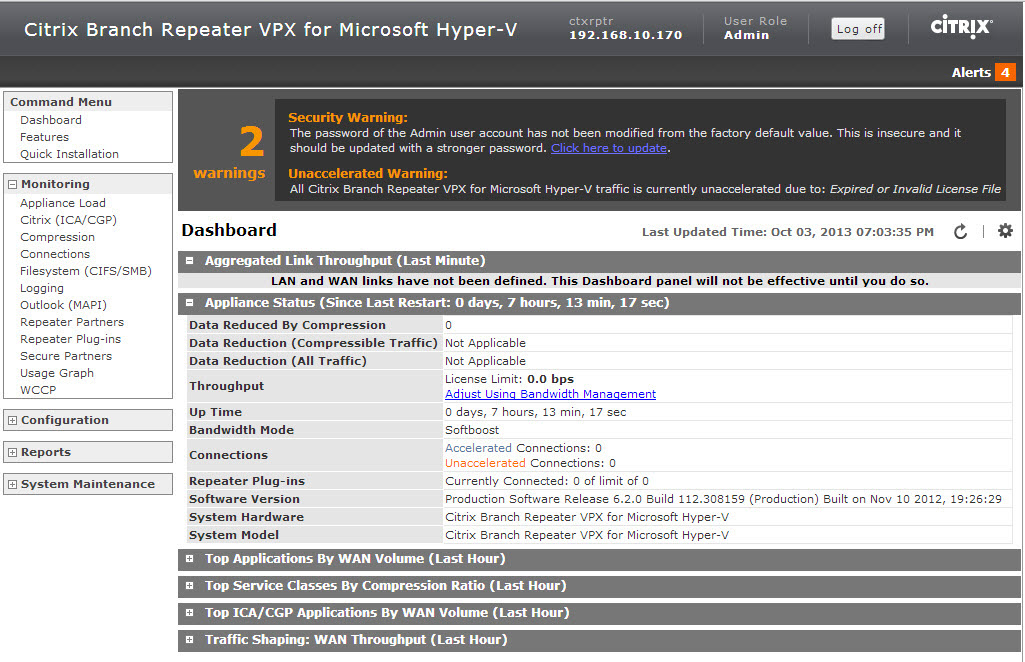
Task: Click the Last Updated Time text
Action: click(788, 232)
